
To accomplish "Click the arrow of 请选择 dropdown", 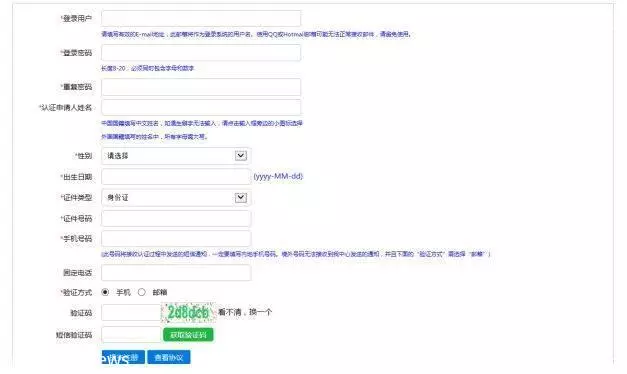I will pyautogui.click(x=241, y=156).
